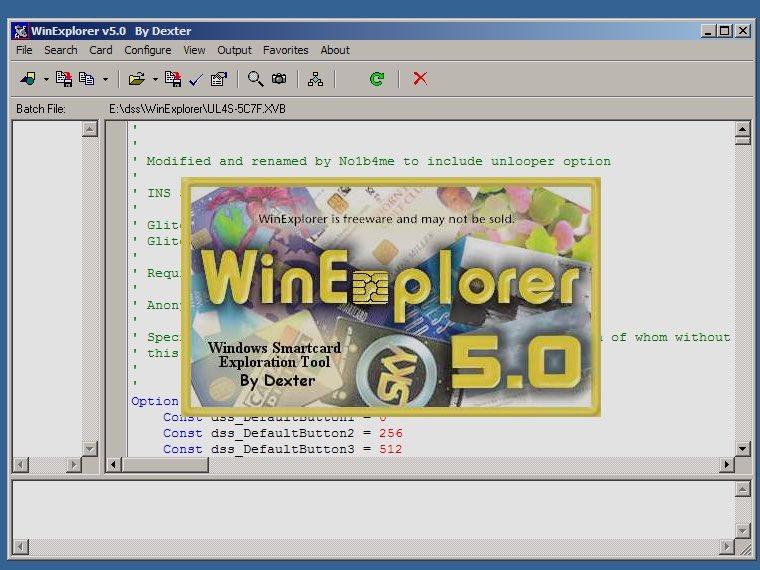Click the open folder icon
Viewport: 760px width, 570px height.
pyautogui.click(x=136, y=79)
